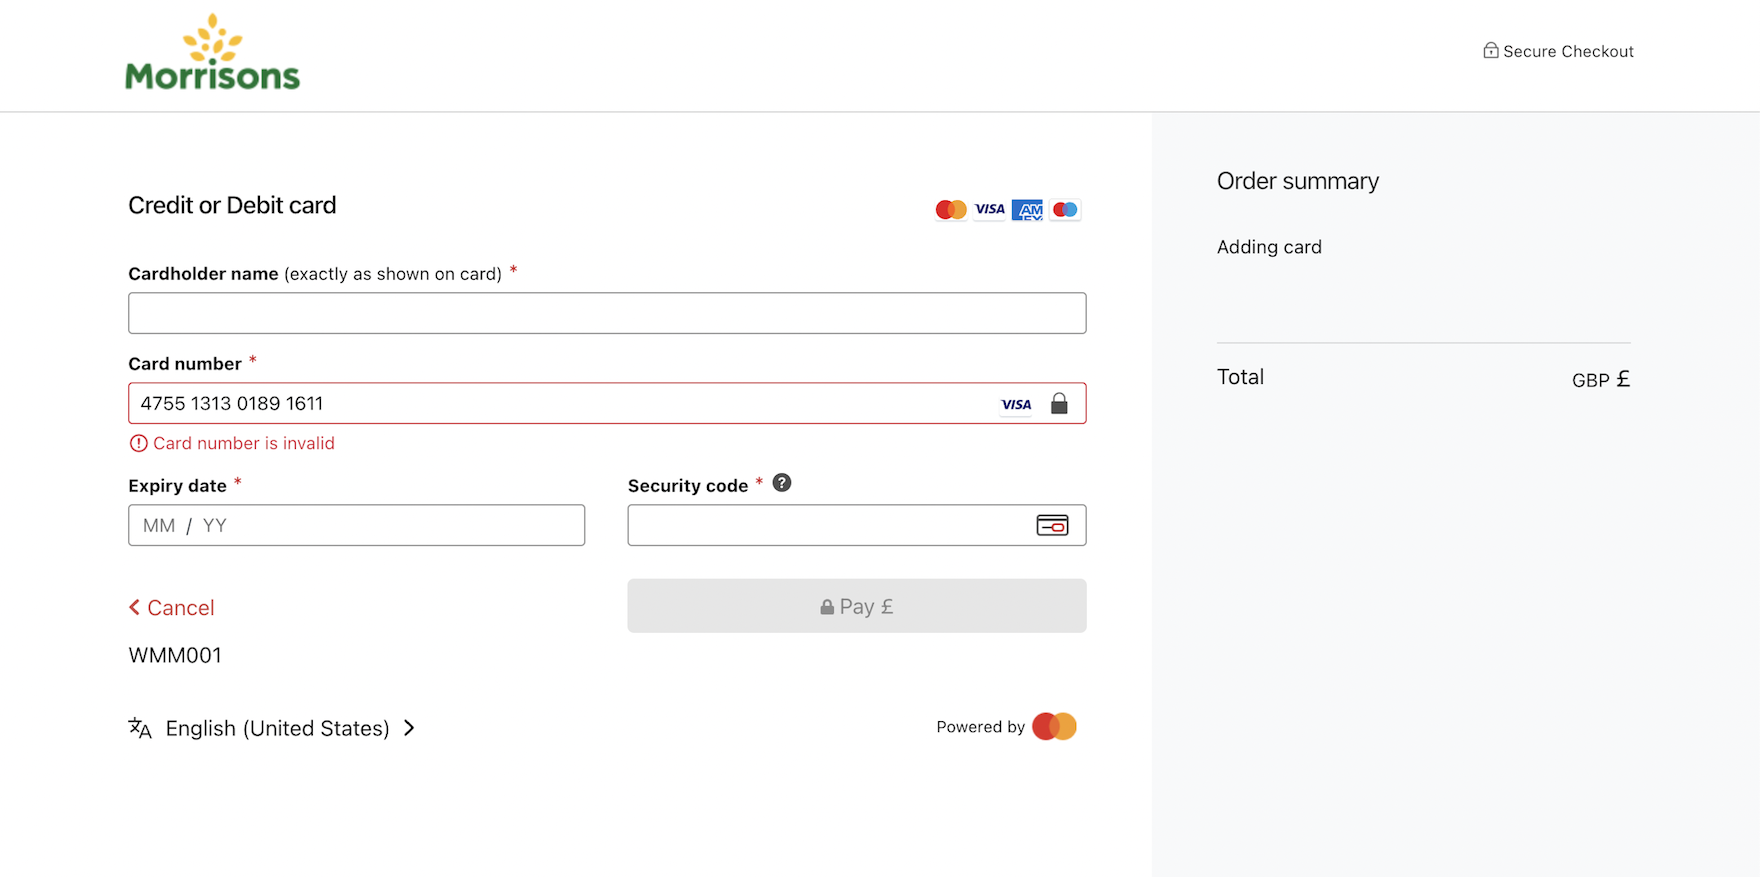The image size is (1760, 877).
Task: Click the padlock icon in card number field
Action: click(1059, 404)
